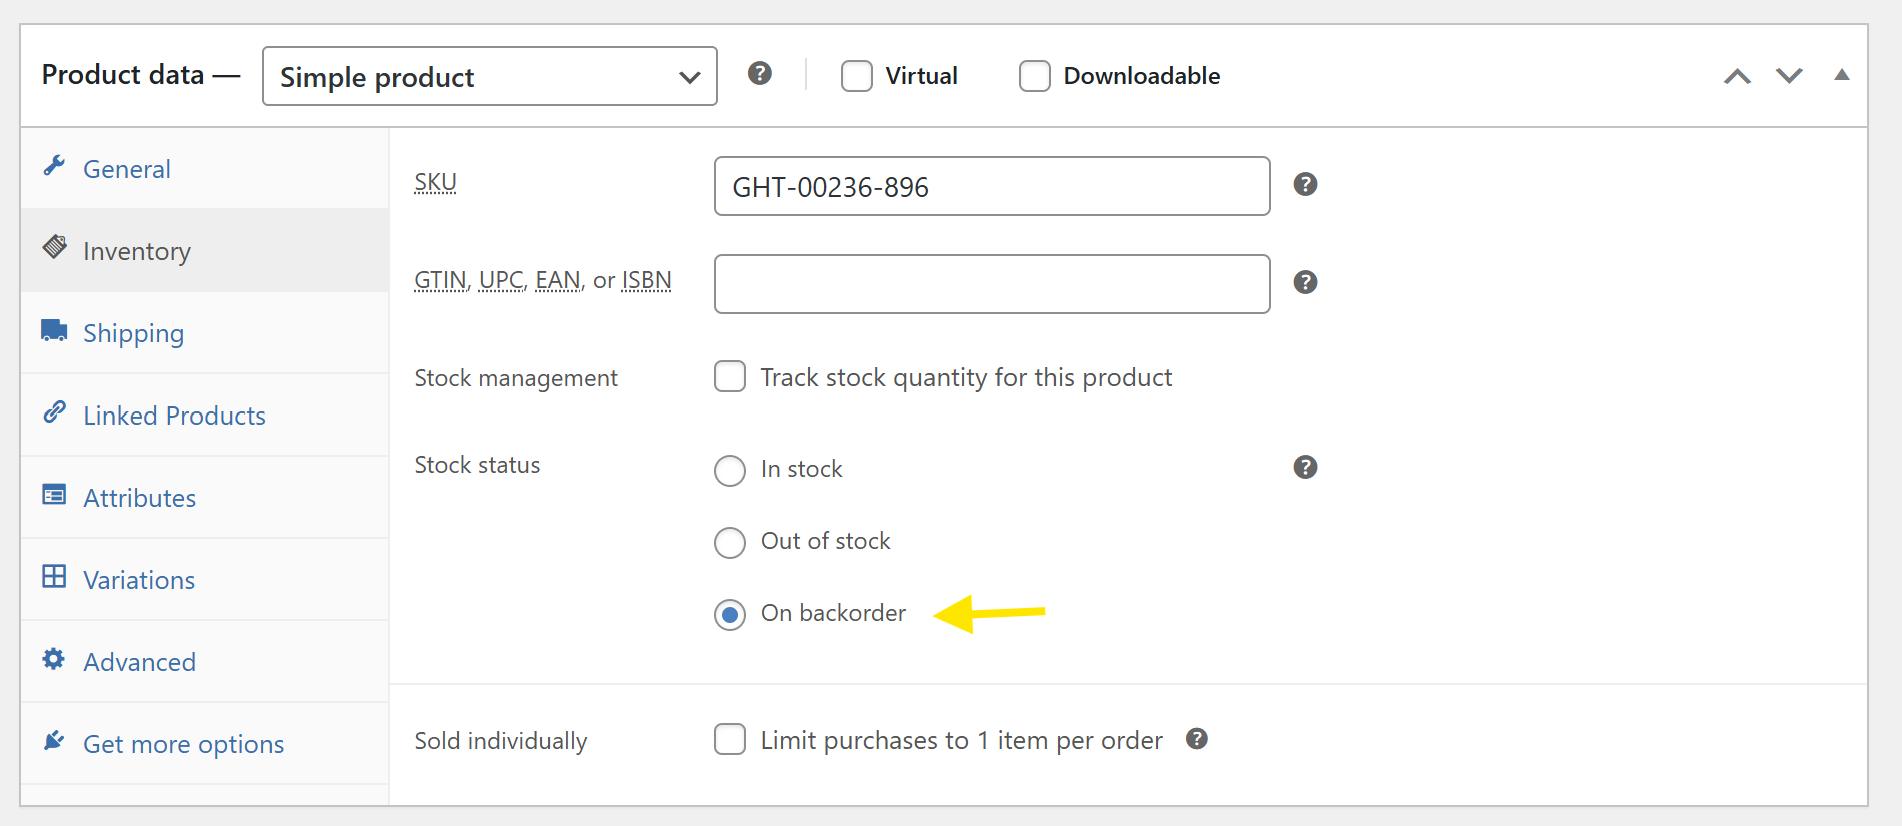Screen dimensions: 1902x826
Task: Click help icon beside Sold individually option
Action: pos(1197,739)
